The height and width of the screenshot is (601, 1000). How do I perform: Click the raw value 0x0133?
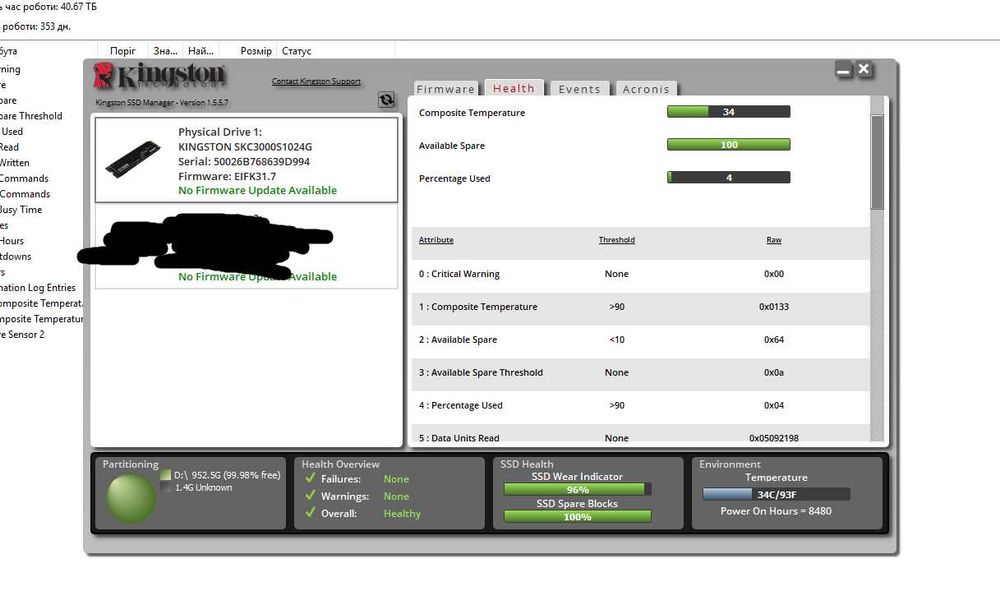coord(774,307)
